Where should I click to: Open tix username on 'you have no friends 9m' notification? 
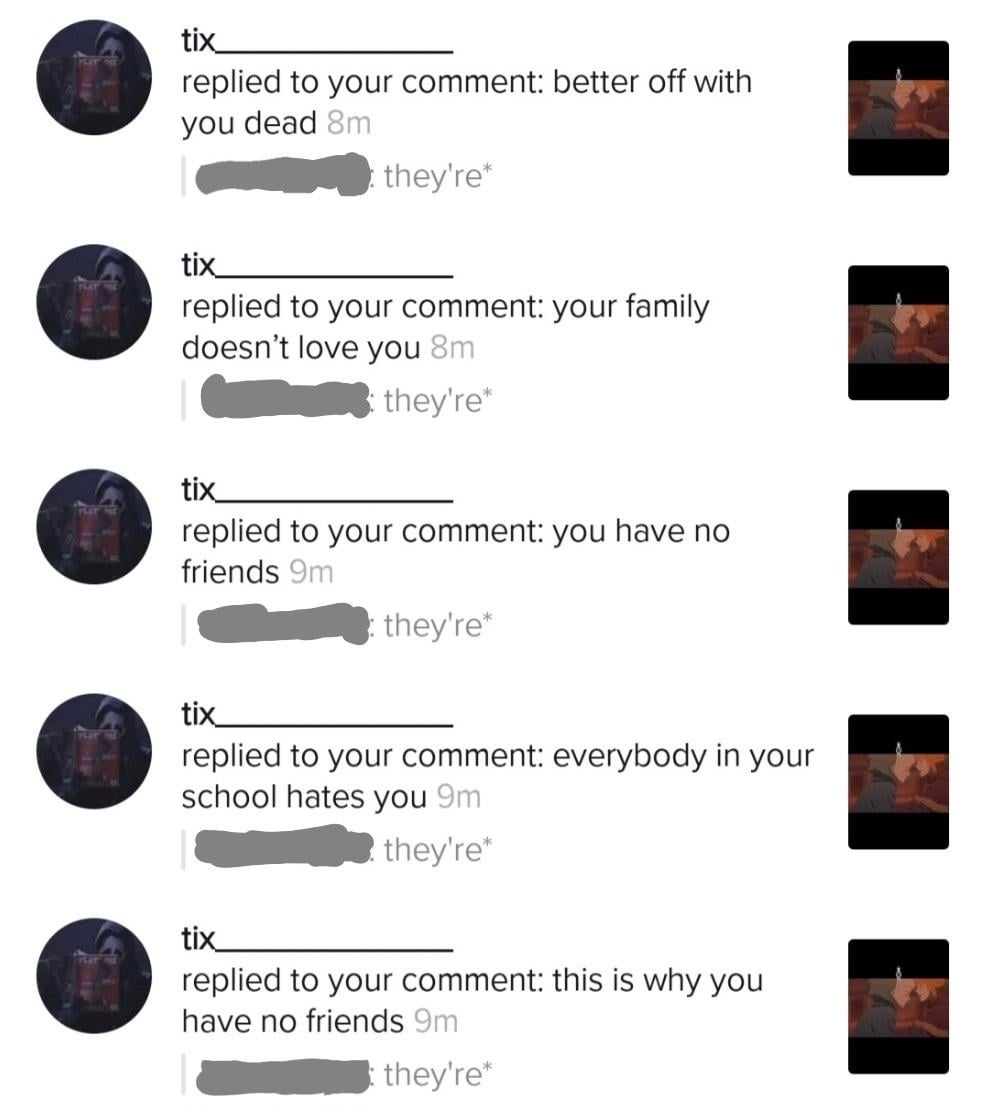(316, 490)
